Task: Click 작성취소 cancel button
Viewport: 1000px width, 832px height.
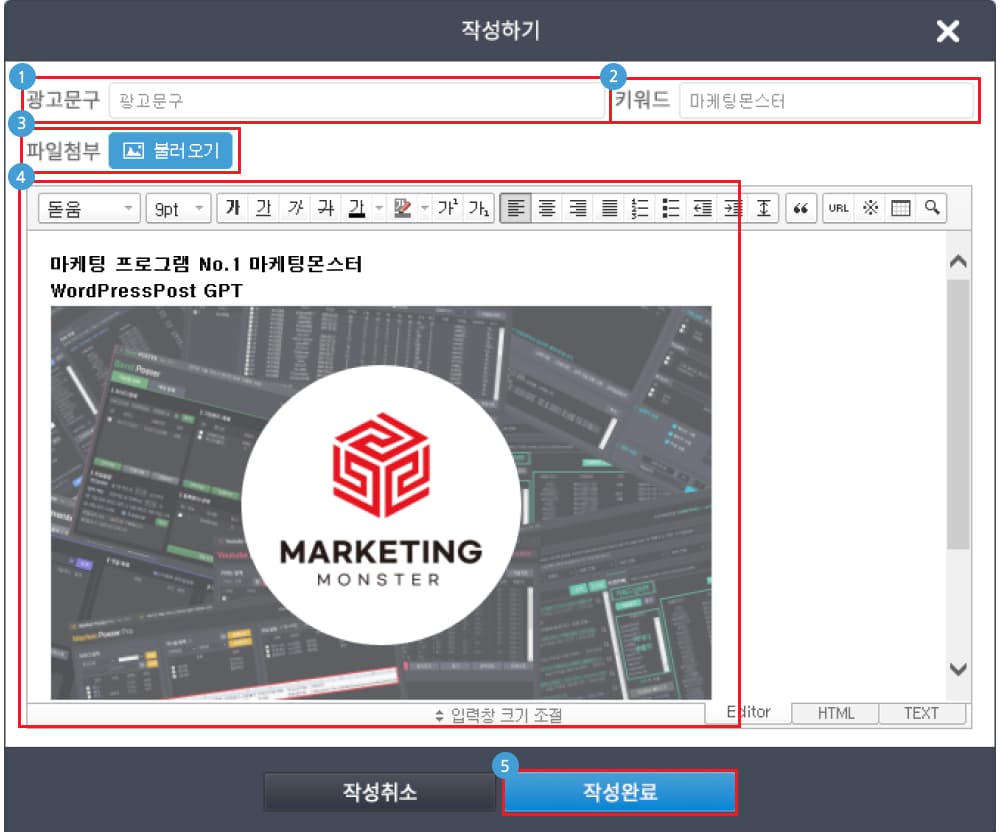Action: 379,792
